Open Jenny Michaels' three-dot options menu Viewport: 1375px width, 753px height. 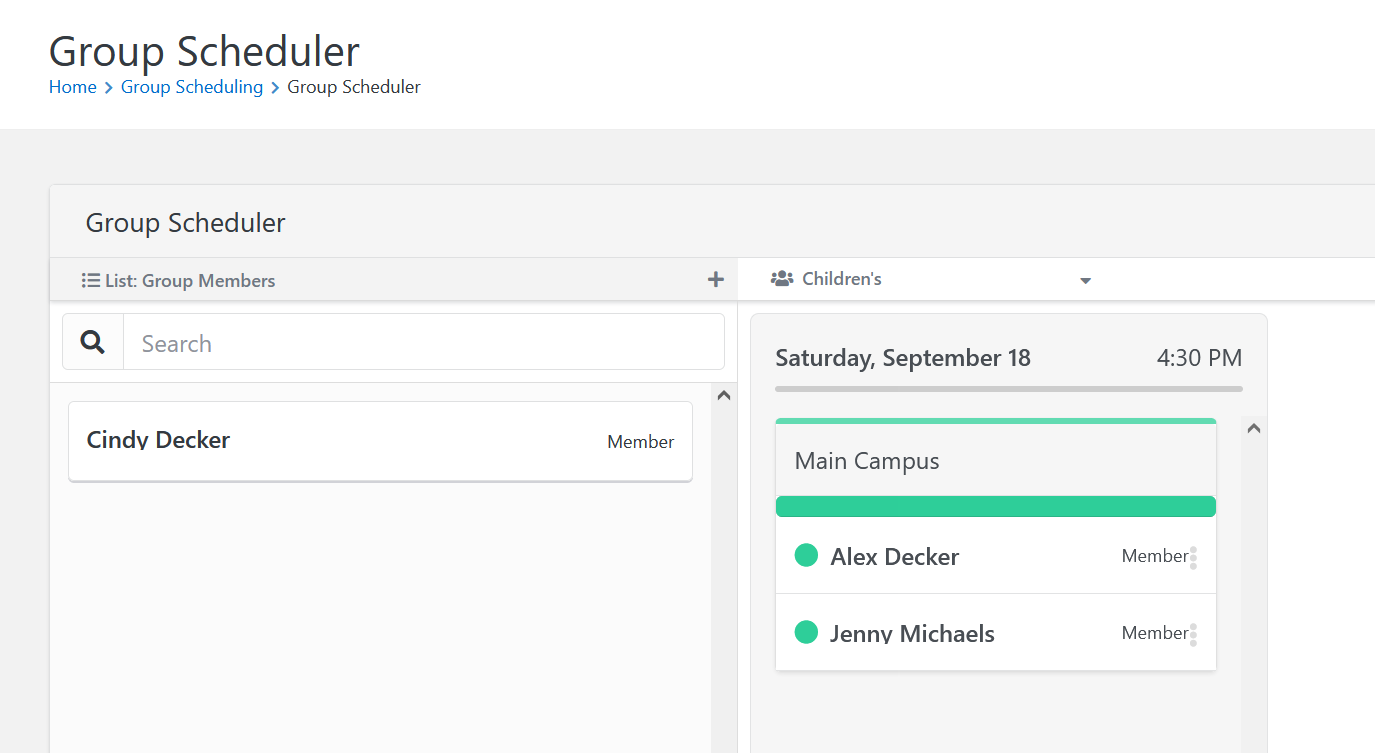click(x=1194, y=632)
